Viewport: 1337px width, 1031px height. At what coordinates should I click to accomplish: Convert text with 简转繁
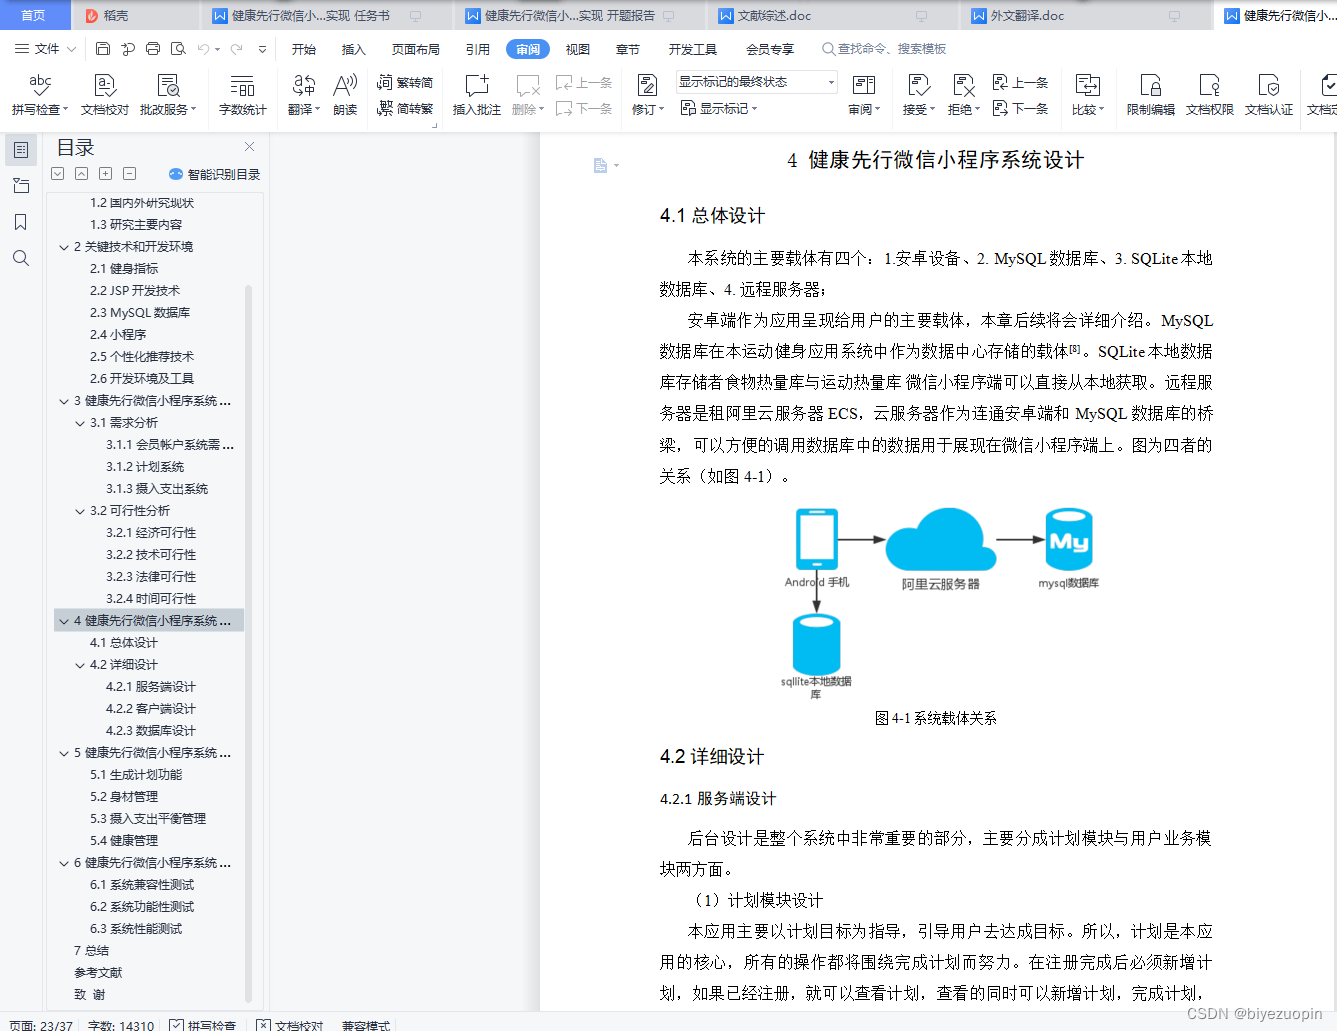[x=405, y=108]
